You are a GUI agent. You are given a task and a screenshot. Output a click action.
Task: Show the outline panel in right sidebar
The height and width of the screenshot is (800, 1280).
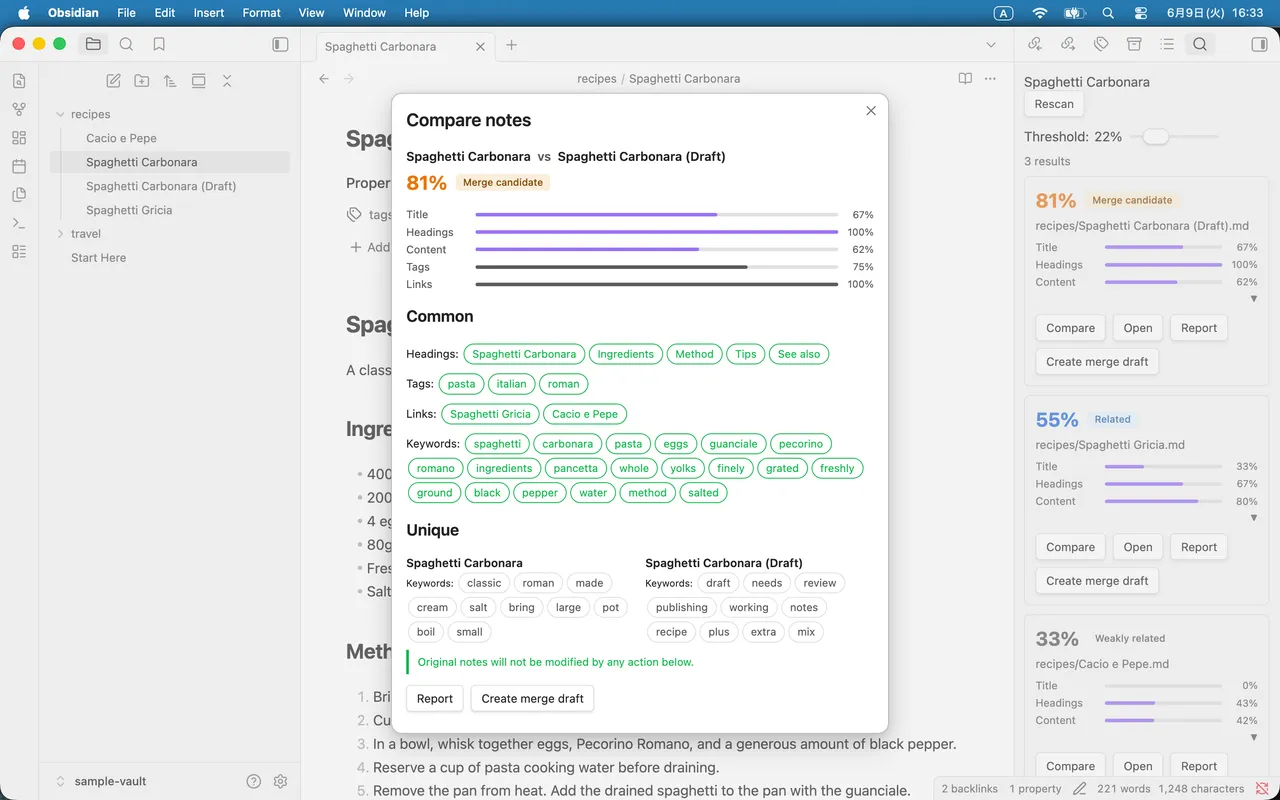pyautogui.click(x=1167, y=44)
